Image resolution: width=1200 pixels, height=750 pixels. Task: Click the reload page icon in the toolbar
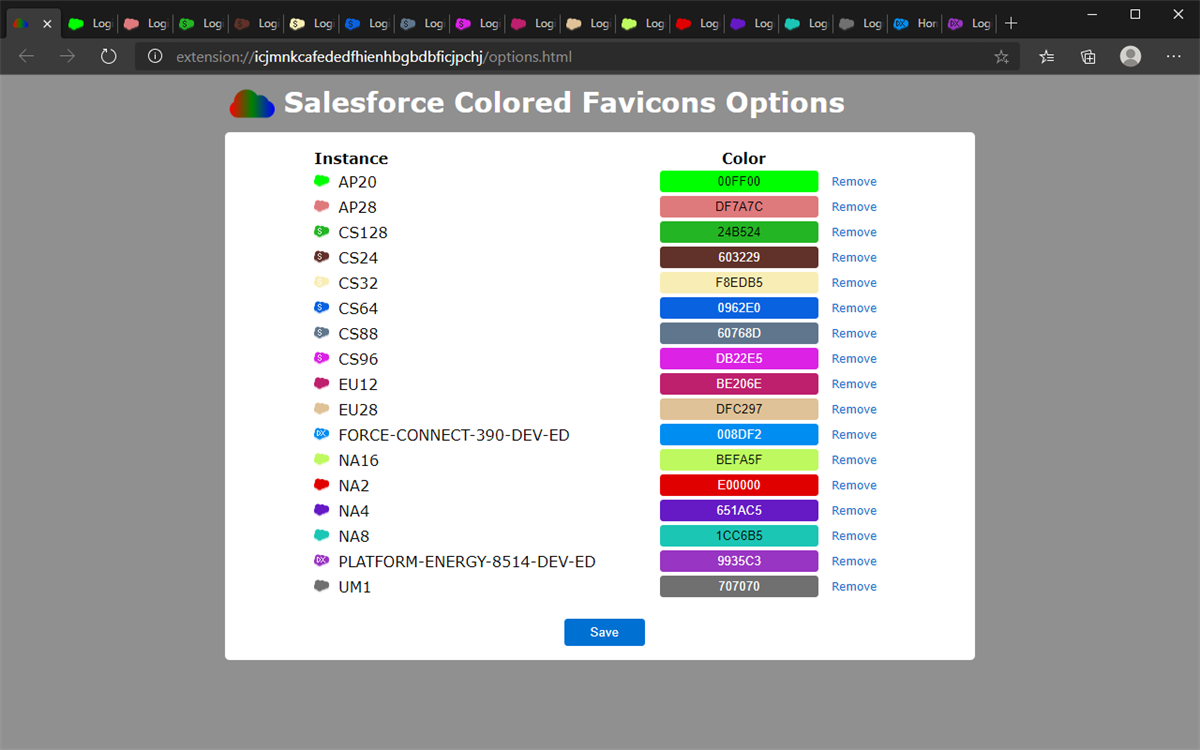108,57
